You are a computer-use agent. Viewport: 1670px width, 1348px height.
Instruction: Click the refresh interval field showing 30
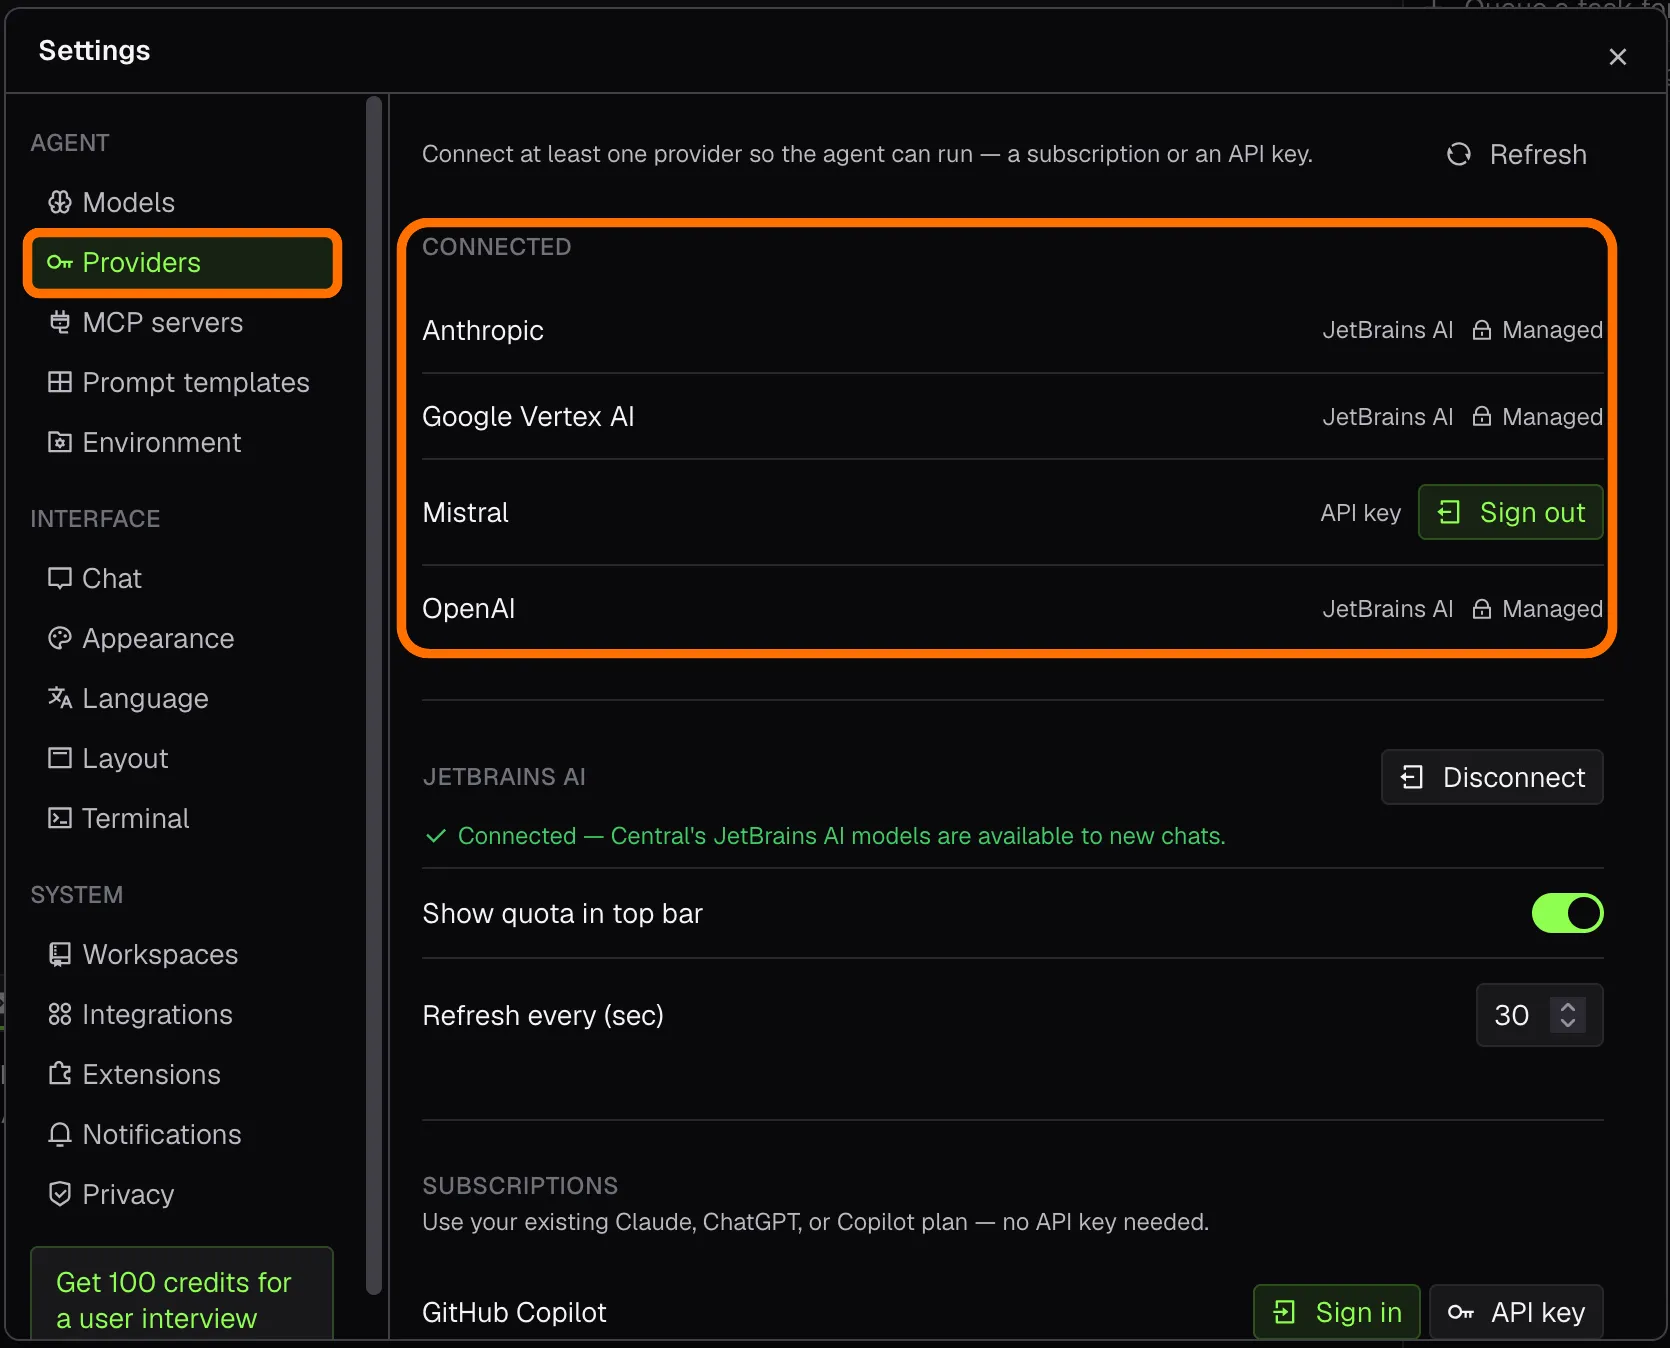point(1539,1015)
